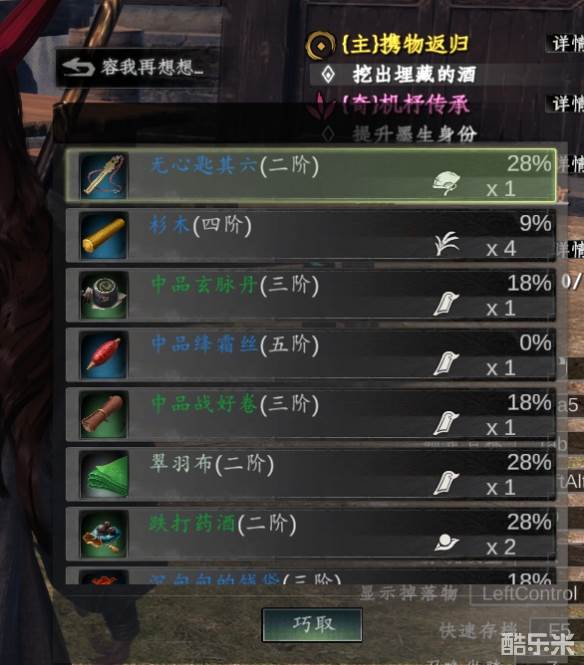Click the red 中品绛霜丝 silk icon
The height and width of the screenshot is (665, 584).
[103, 355]
